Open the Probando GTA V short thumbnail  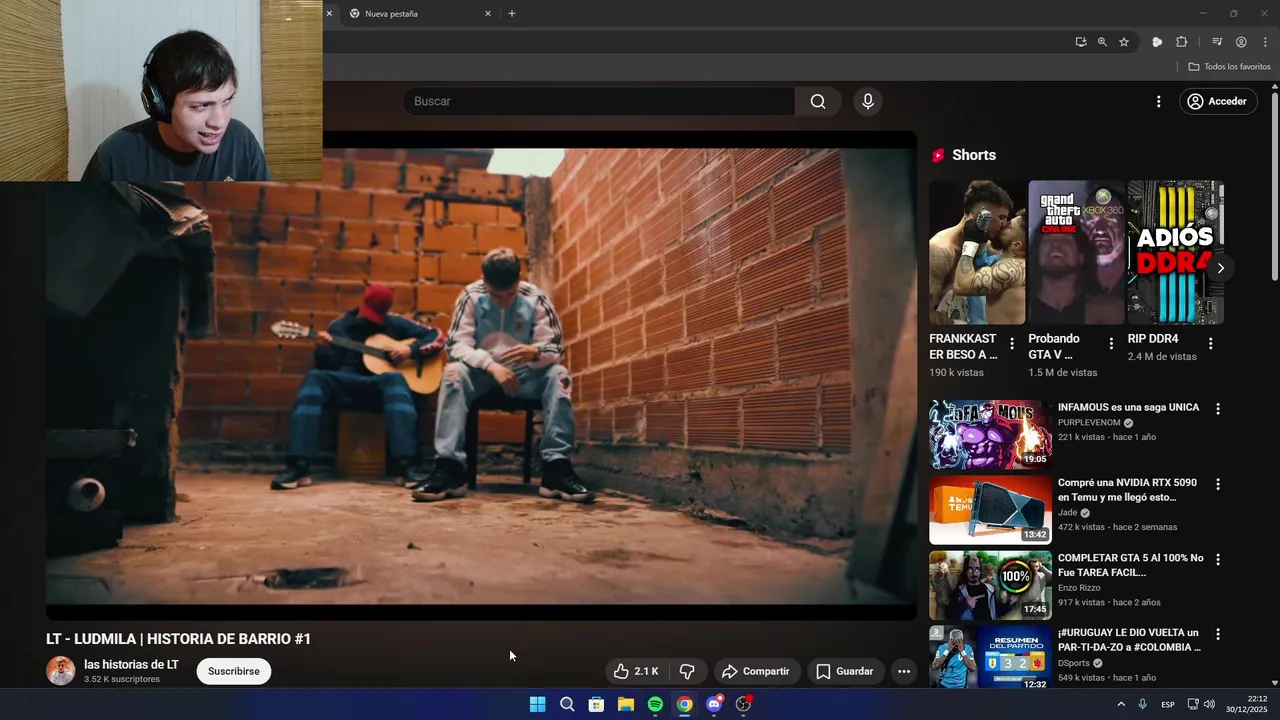(x=1076, y=252)
